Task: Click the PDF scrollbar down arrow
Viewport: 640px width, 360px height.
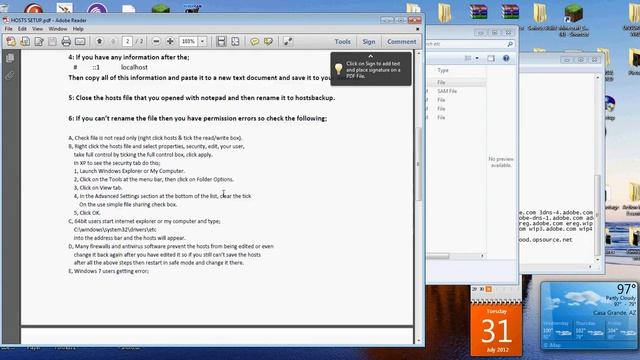Action: [x=418, y=340]
